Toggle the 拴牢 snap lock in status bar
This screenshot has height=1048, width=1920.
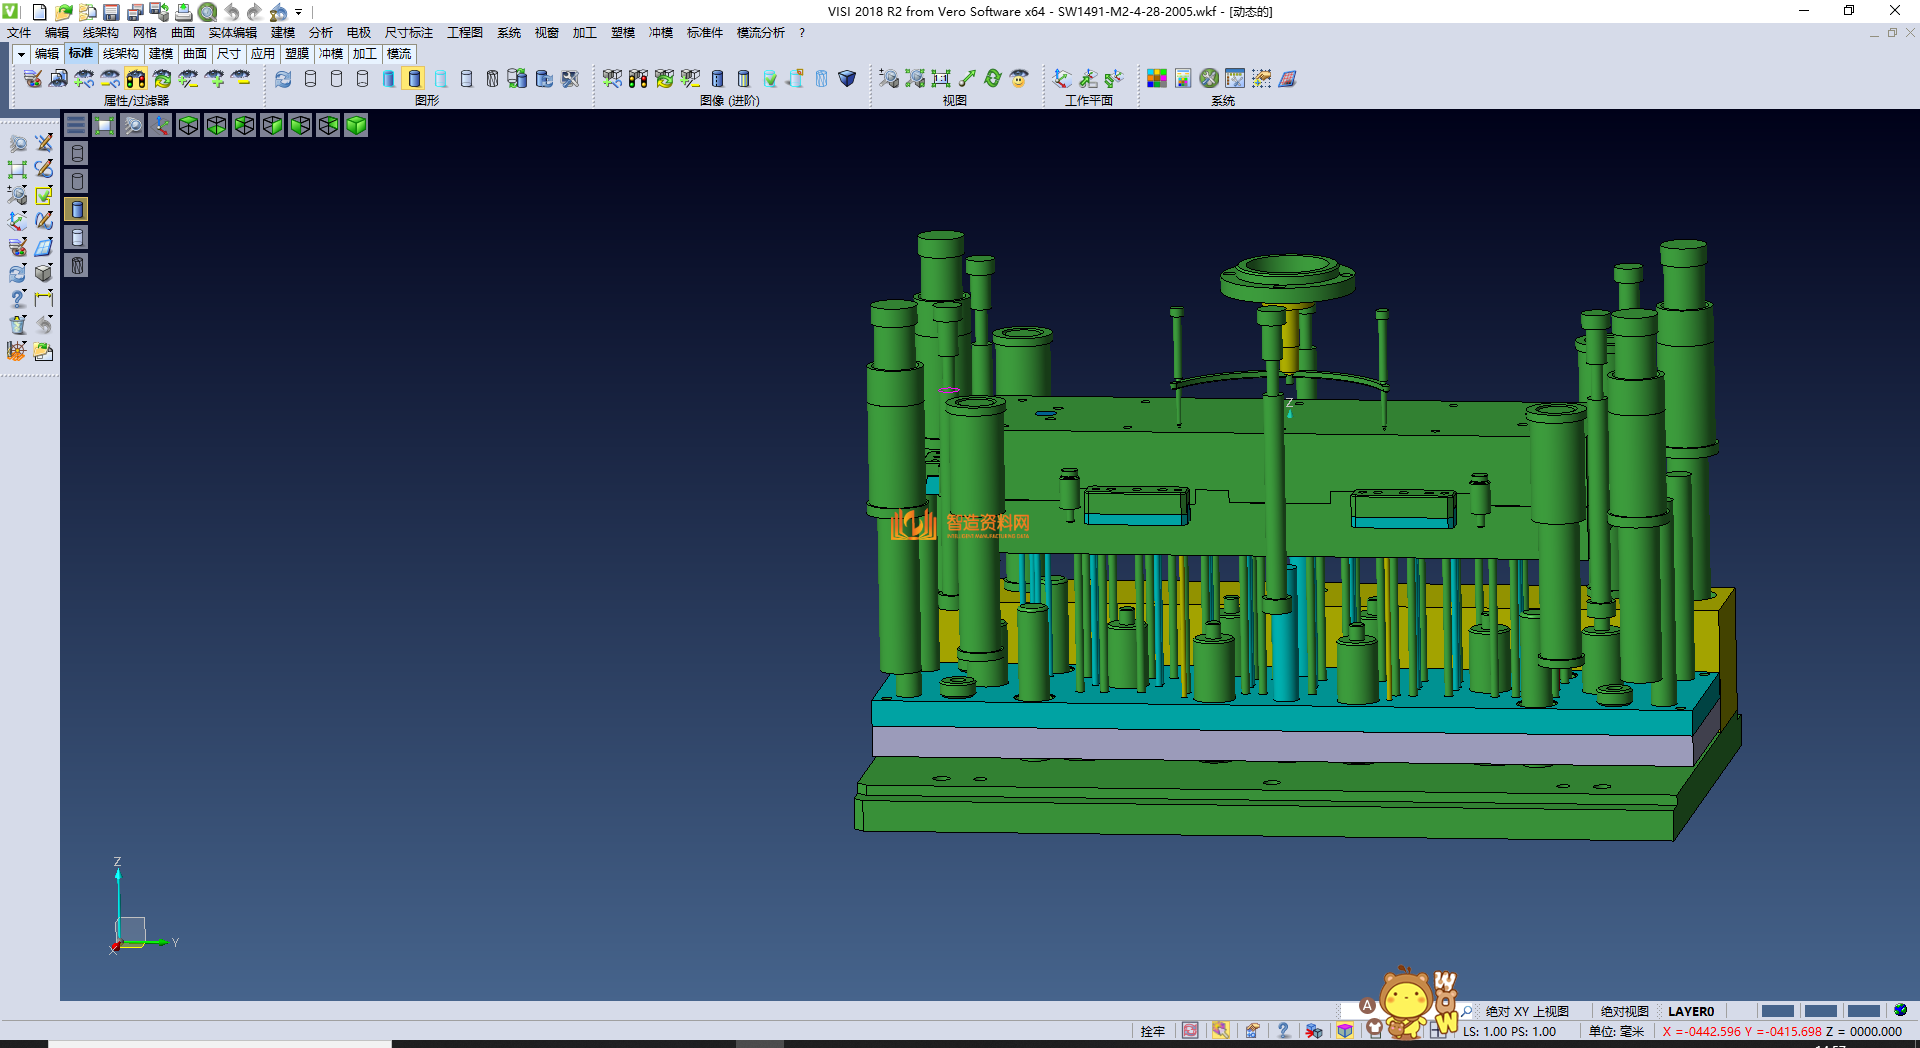pyautogui.click(x=1152, y=1031)
